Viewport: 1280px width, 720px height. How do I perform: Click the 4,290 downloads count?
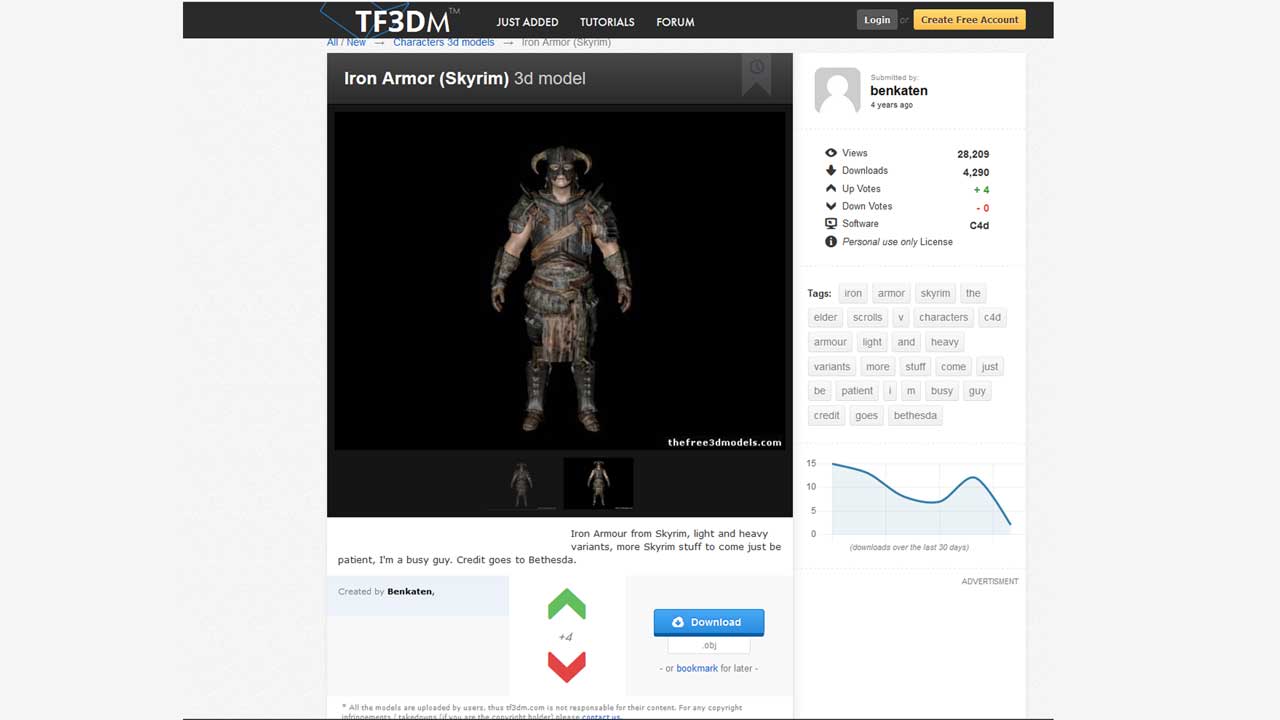pos(976,172)
